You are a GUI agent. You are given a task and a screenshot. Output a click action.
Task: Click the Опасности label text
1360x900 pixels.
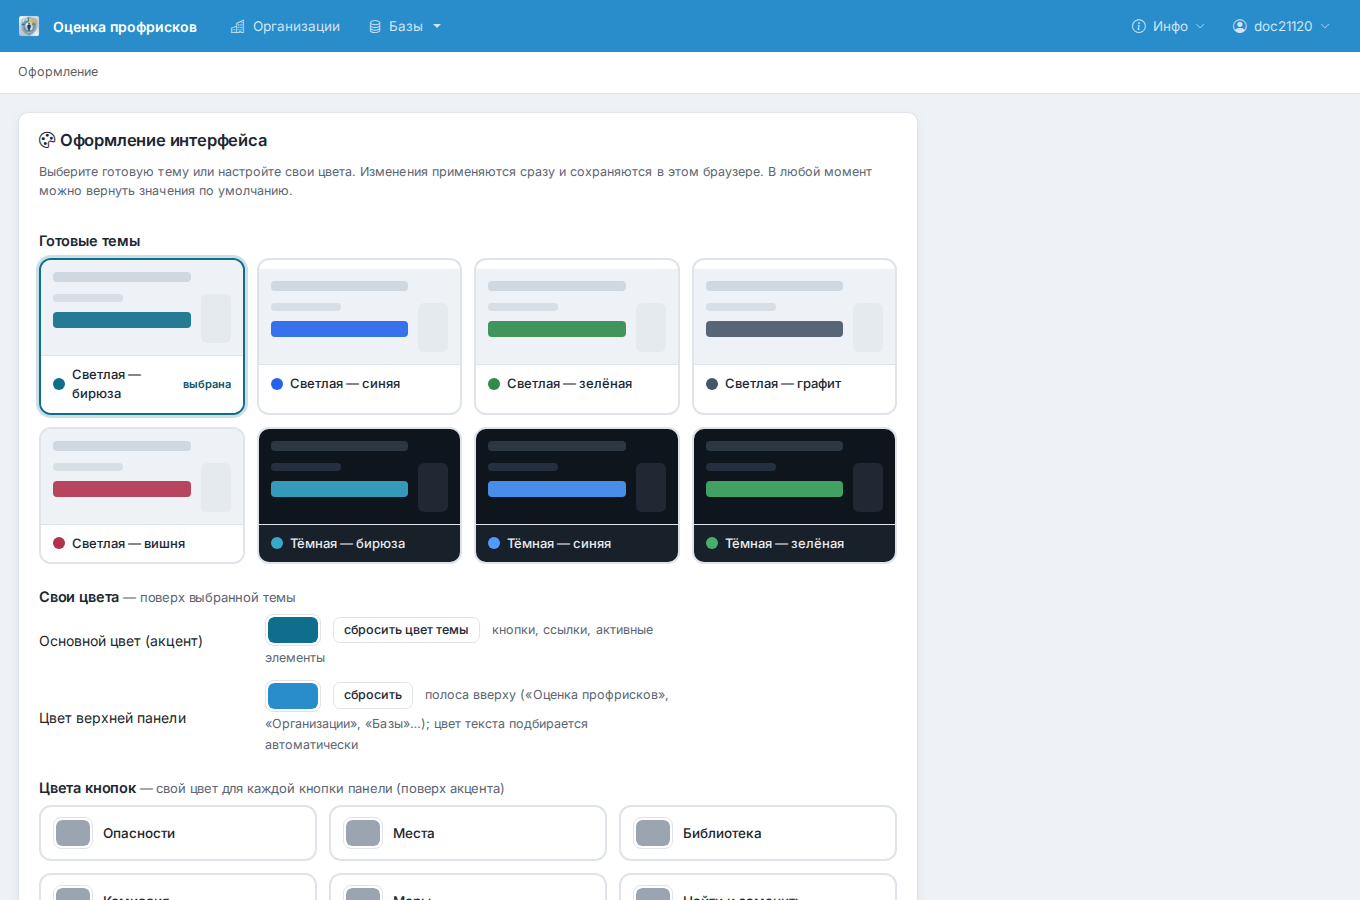tap(139, 833)
